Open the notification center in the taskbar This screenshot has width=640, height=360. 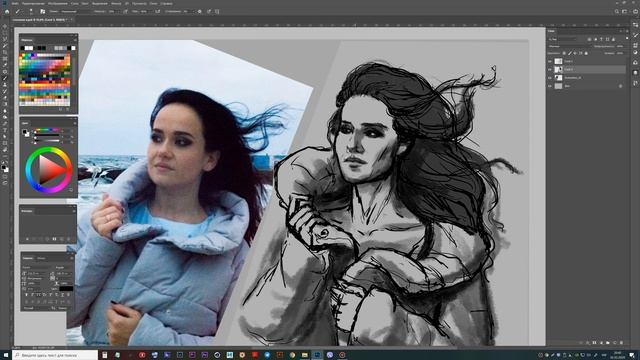point(631,355)
